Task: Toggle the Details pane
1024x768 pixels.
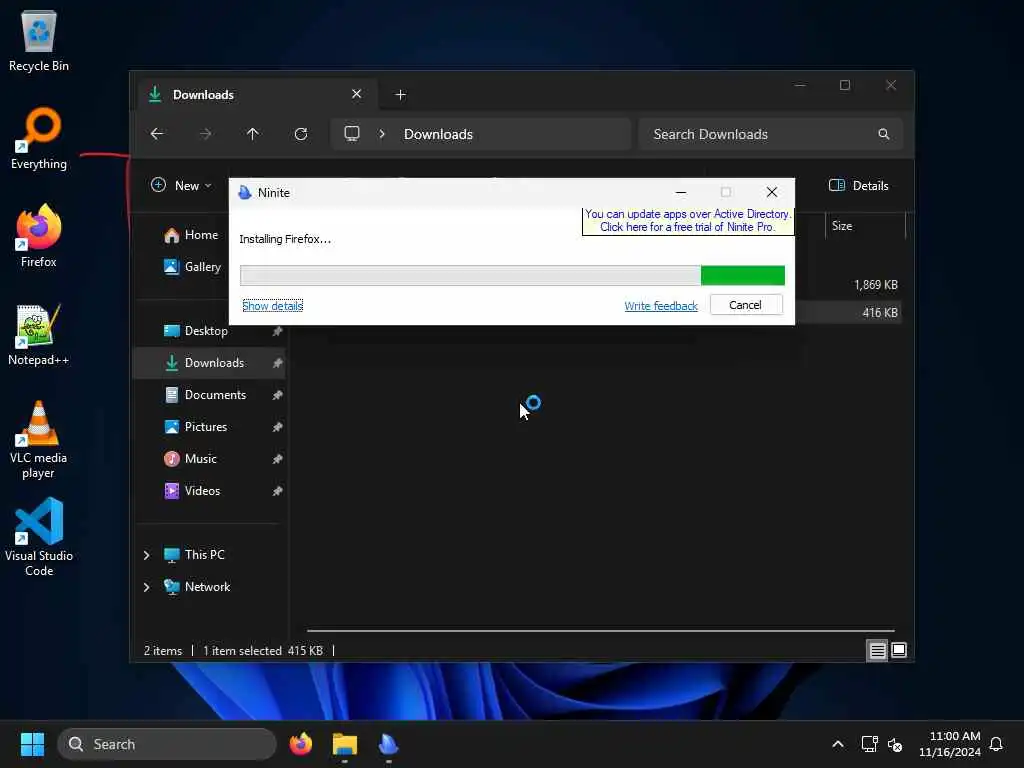Action: coord(858,185)
